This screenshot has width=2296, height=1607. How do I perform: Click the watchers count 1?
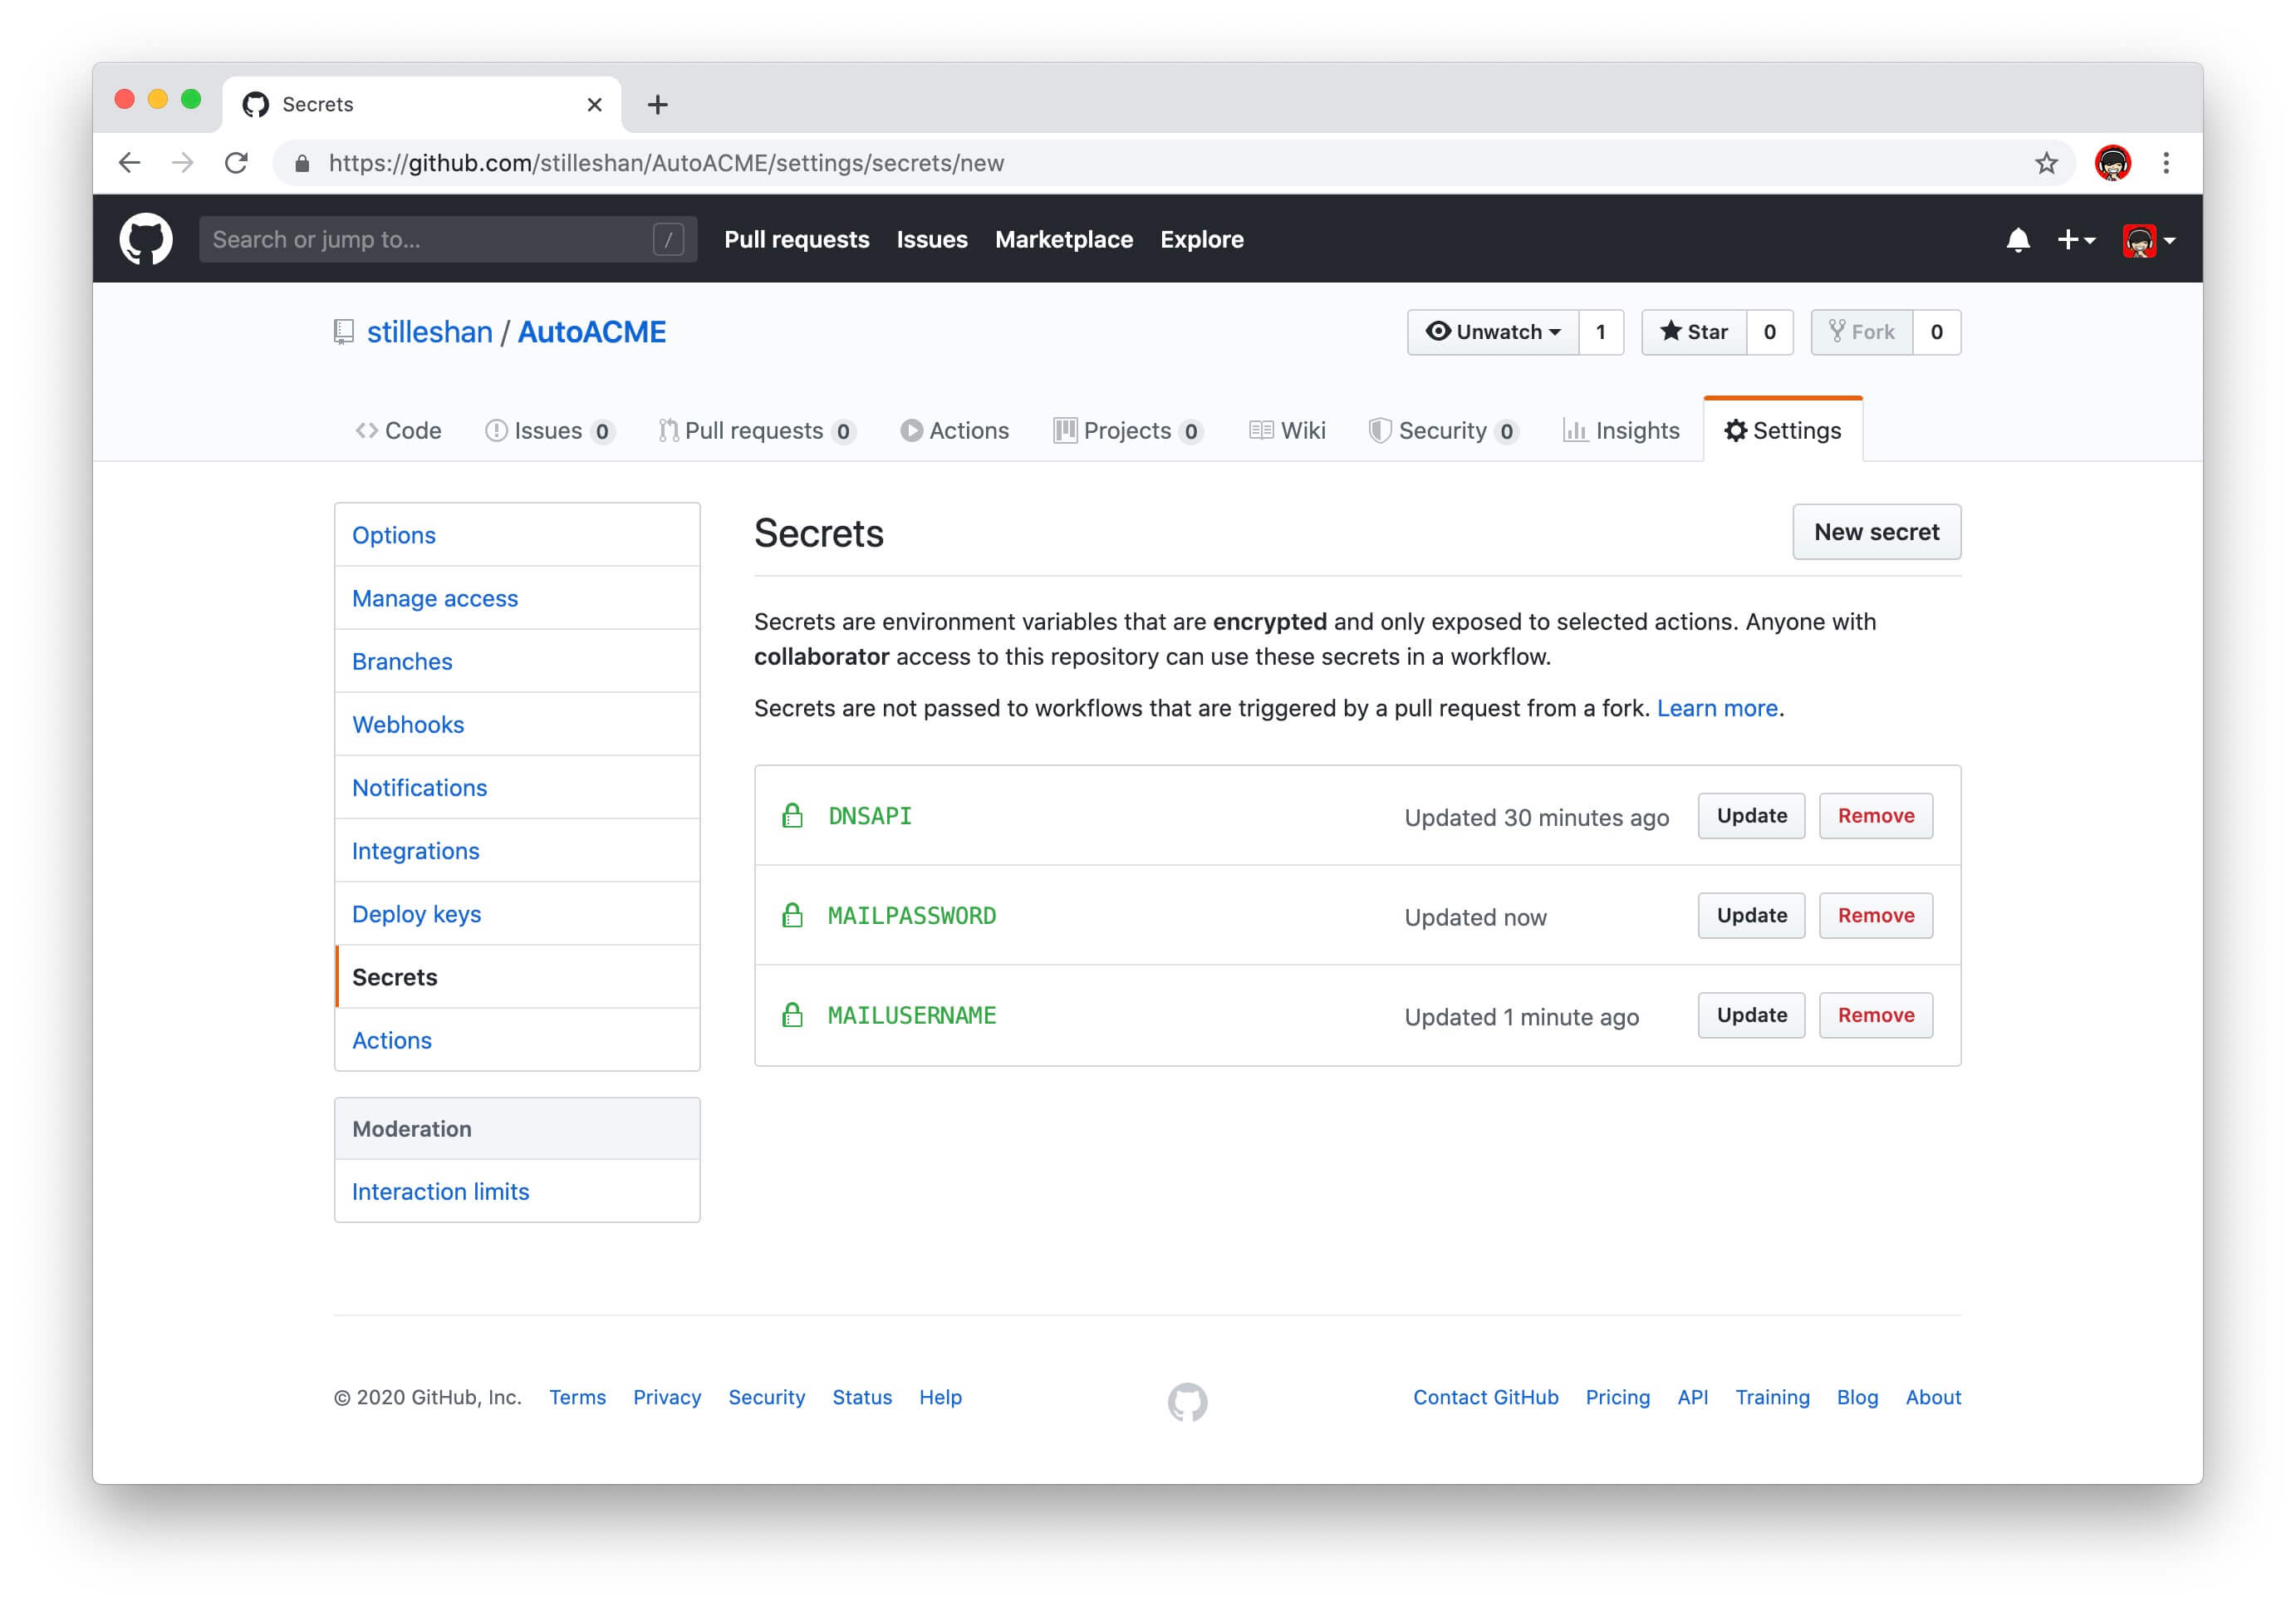pos(1601,332)
